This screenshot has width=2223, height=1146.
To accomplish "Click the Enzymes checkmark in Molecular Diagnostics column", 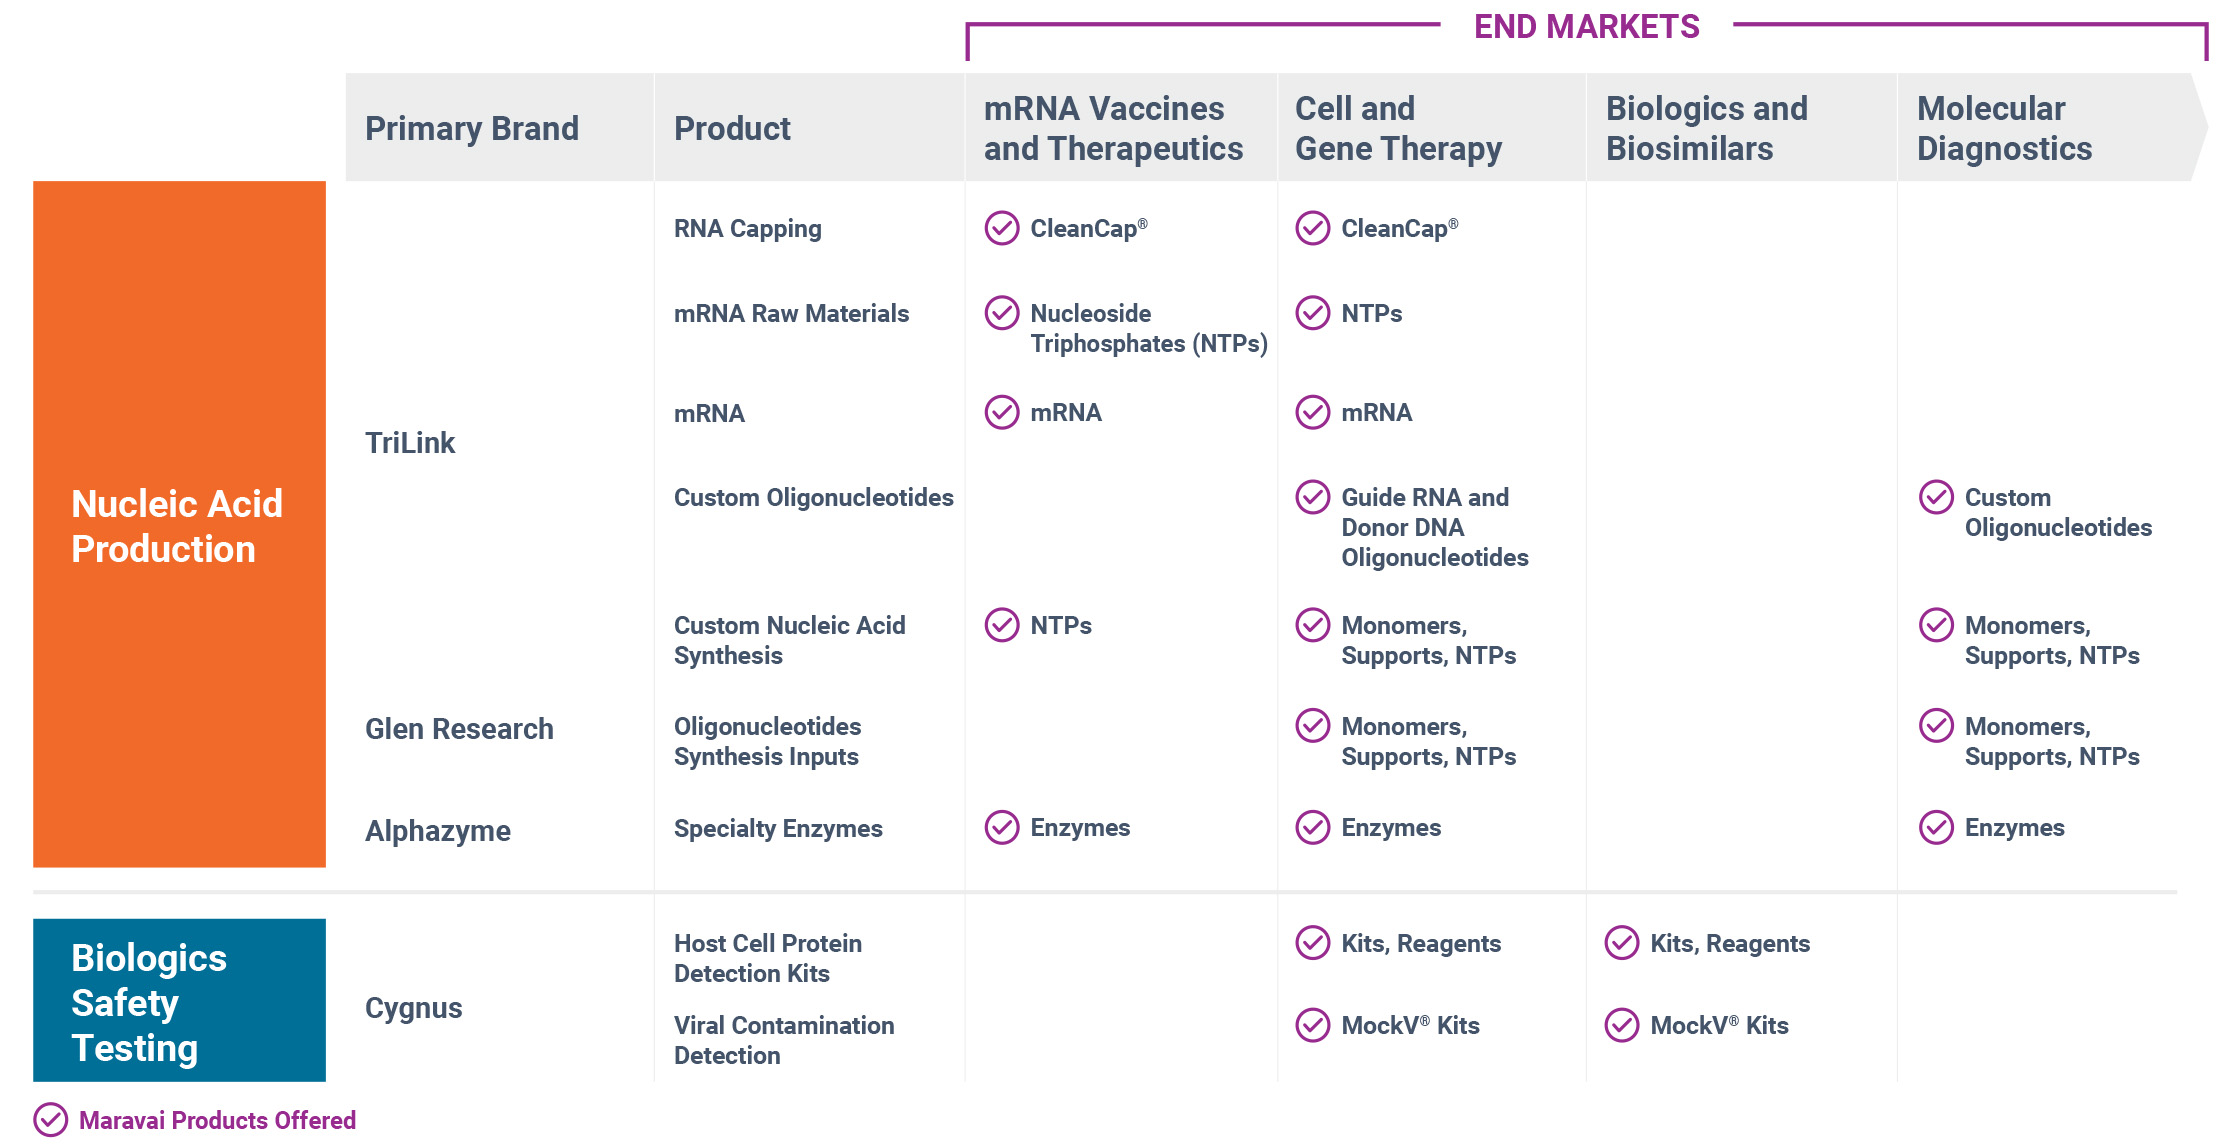I will click(x=1936, y=827).
